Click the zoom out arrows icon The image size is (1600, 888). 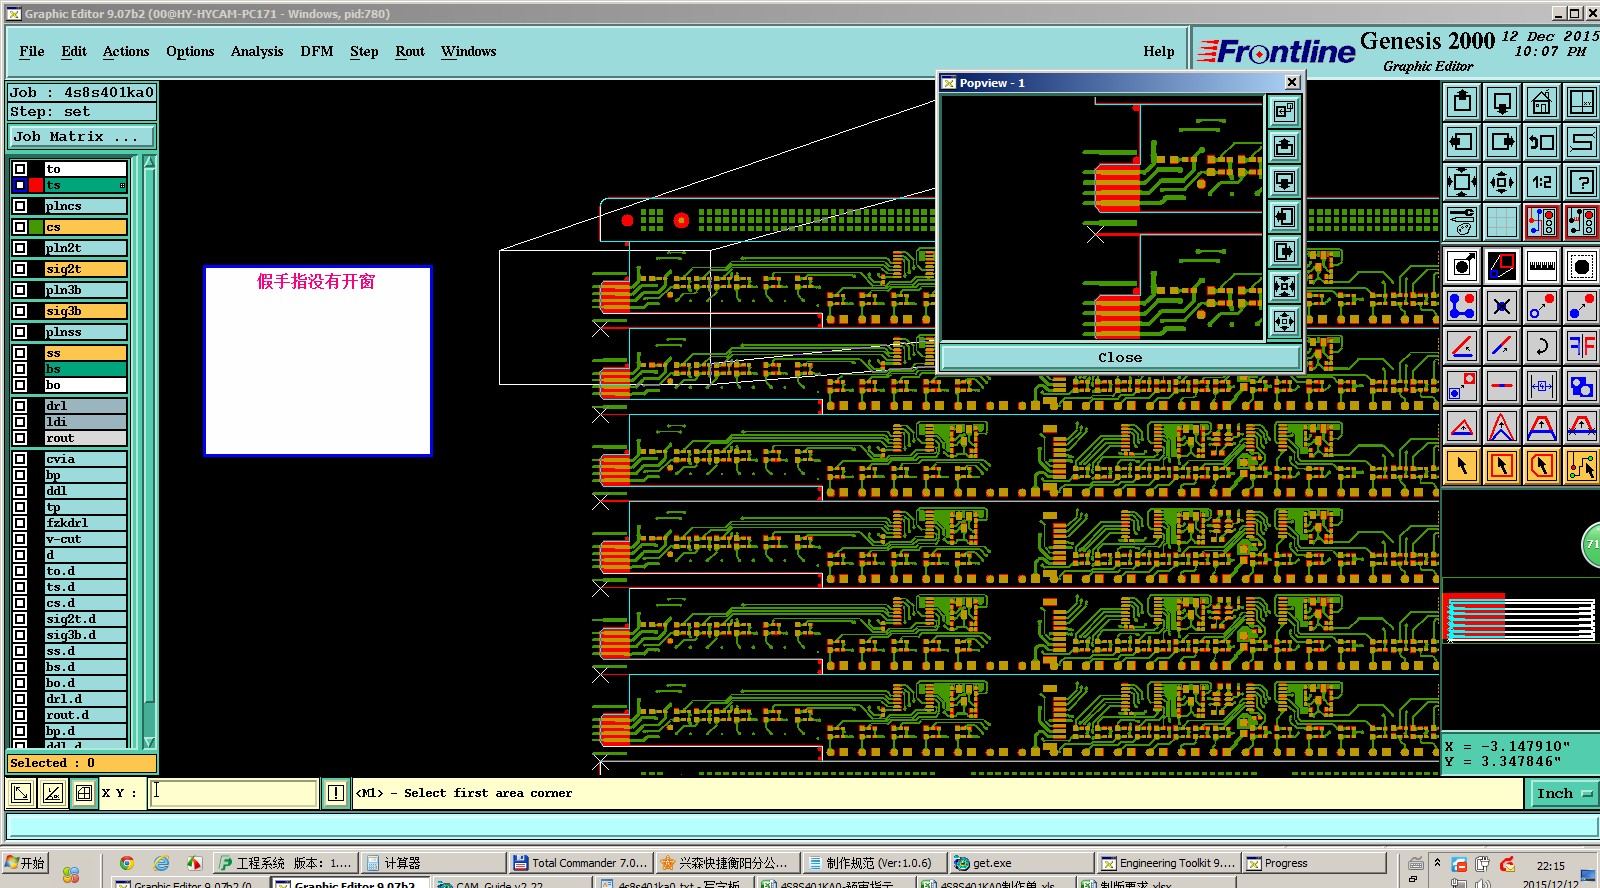[1502, 182]
